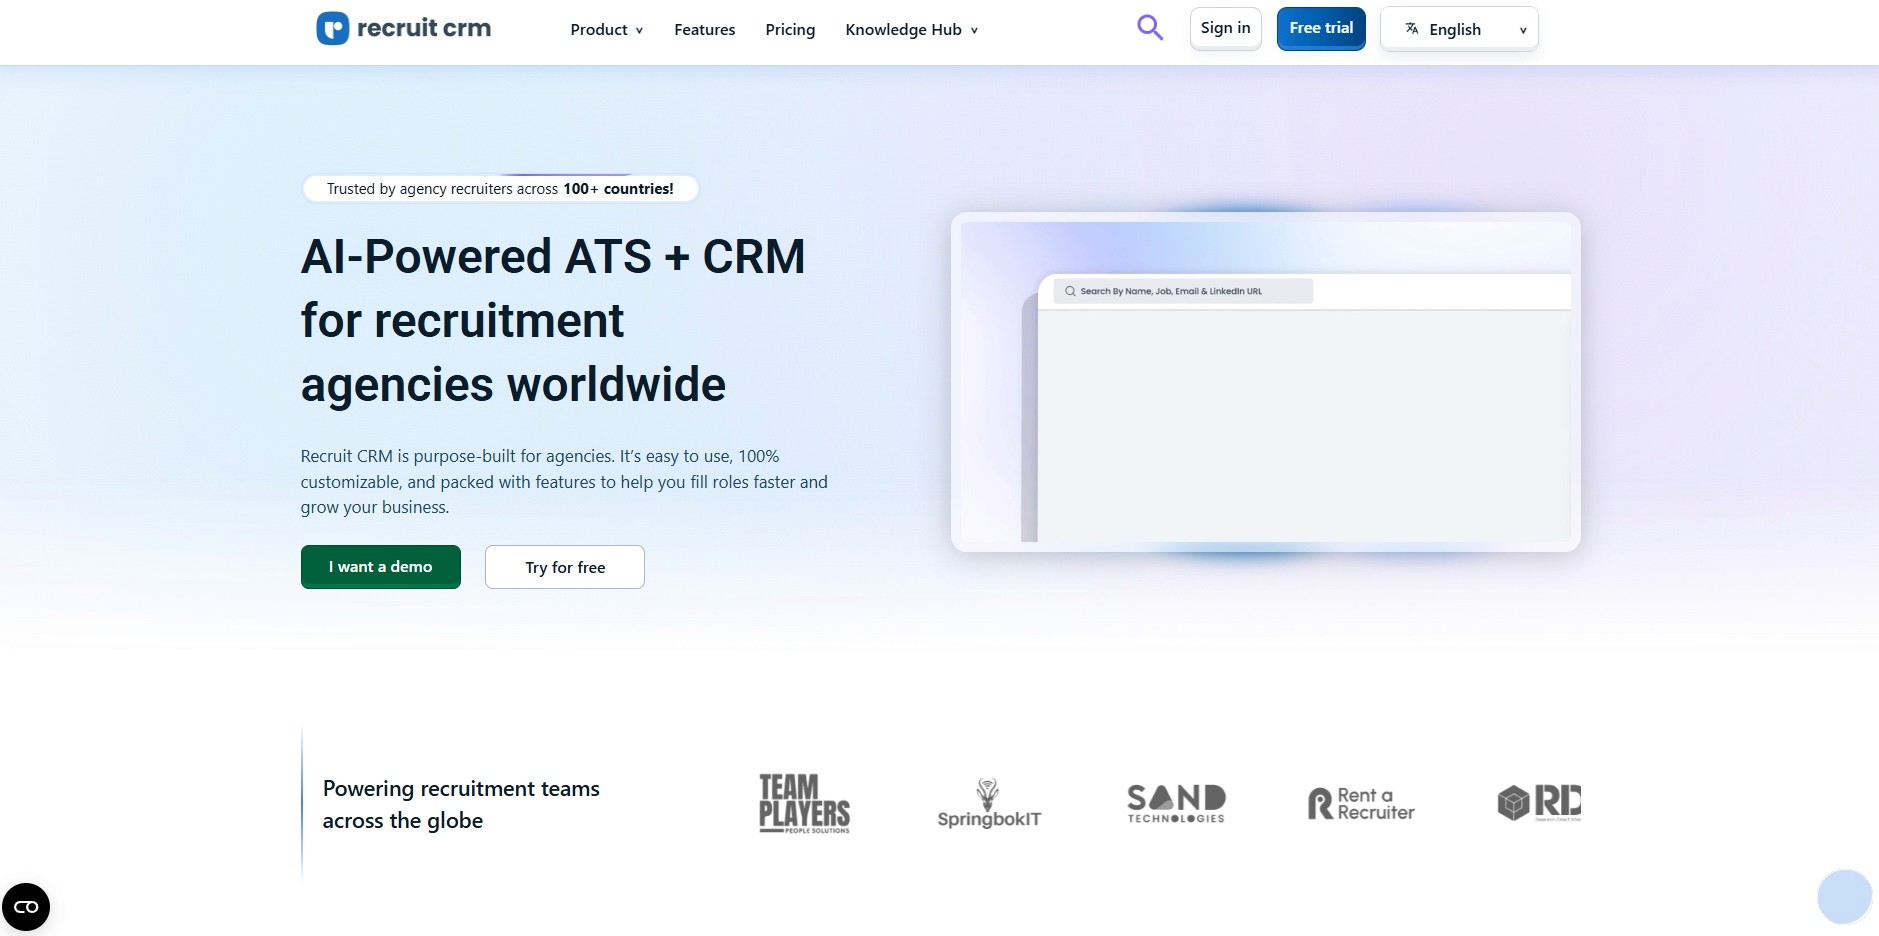Open the search magnifier icon
Screen dimensions: 1879x936
(1148, 28)
